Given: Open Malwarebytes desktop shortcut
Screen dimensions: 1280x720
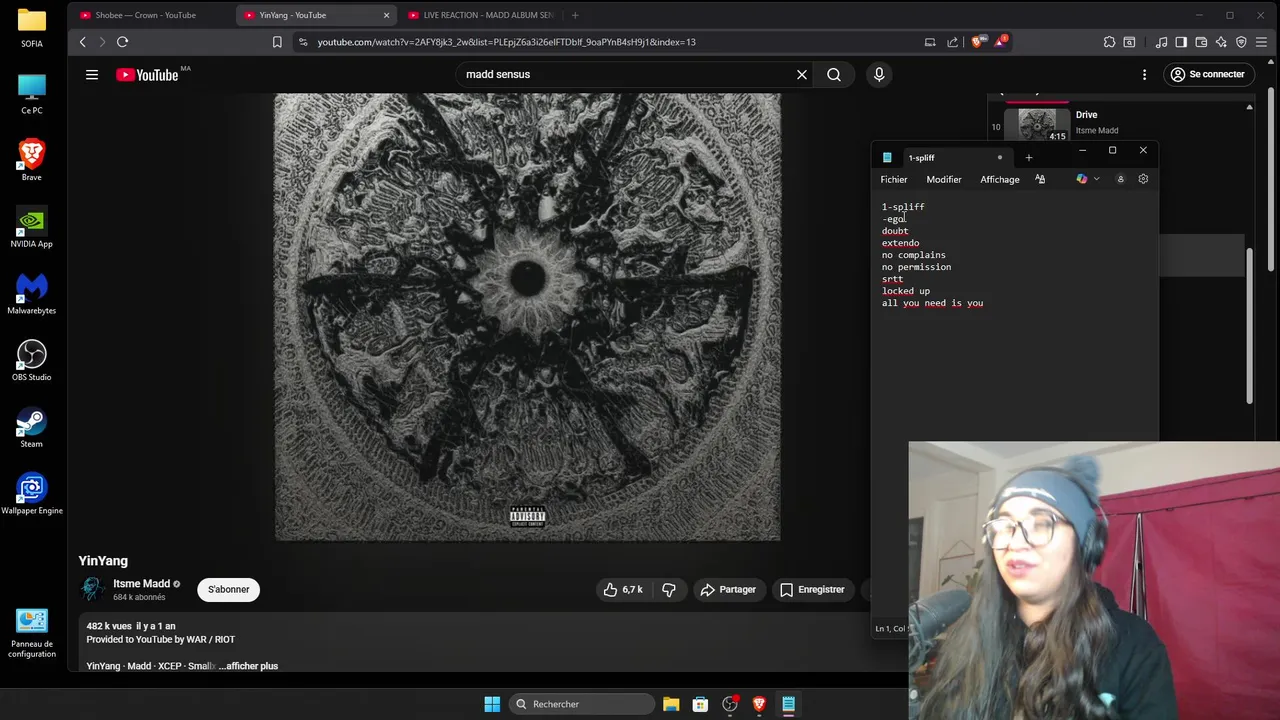Looking at the screenshot, I should 32,294.
